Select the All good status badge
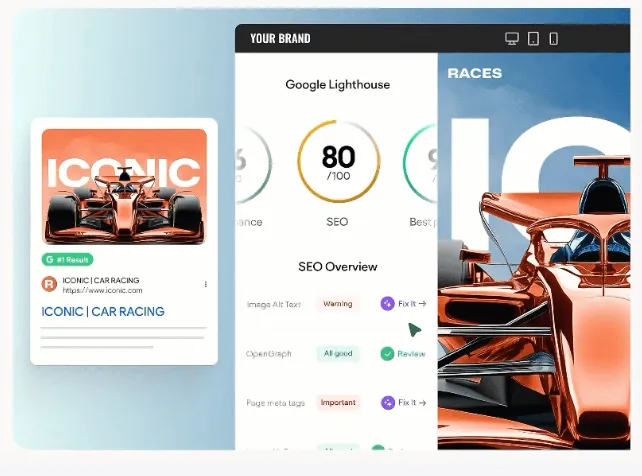The width and height of the screenshot is (642, 476). coord(338,353)
